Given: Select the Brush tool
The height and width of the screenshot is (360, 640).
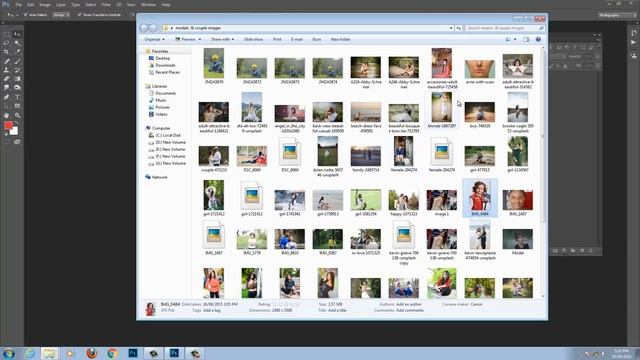Looking at the screenshot, I should [17, 61].
